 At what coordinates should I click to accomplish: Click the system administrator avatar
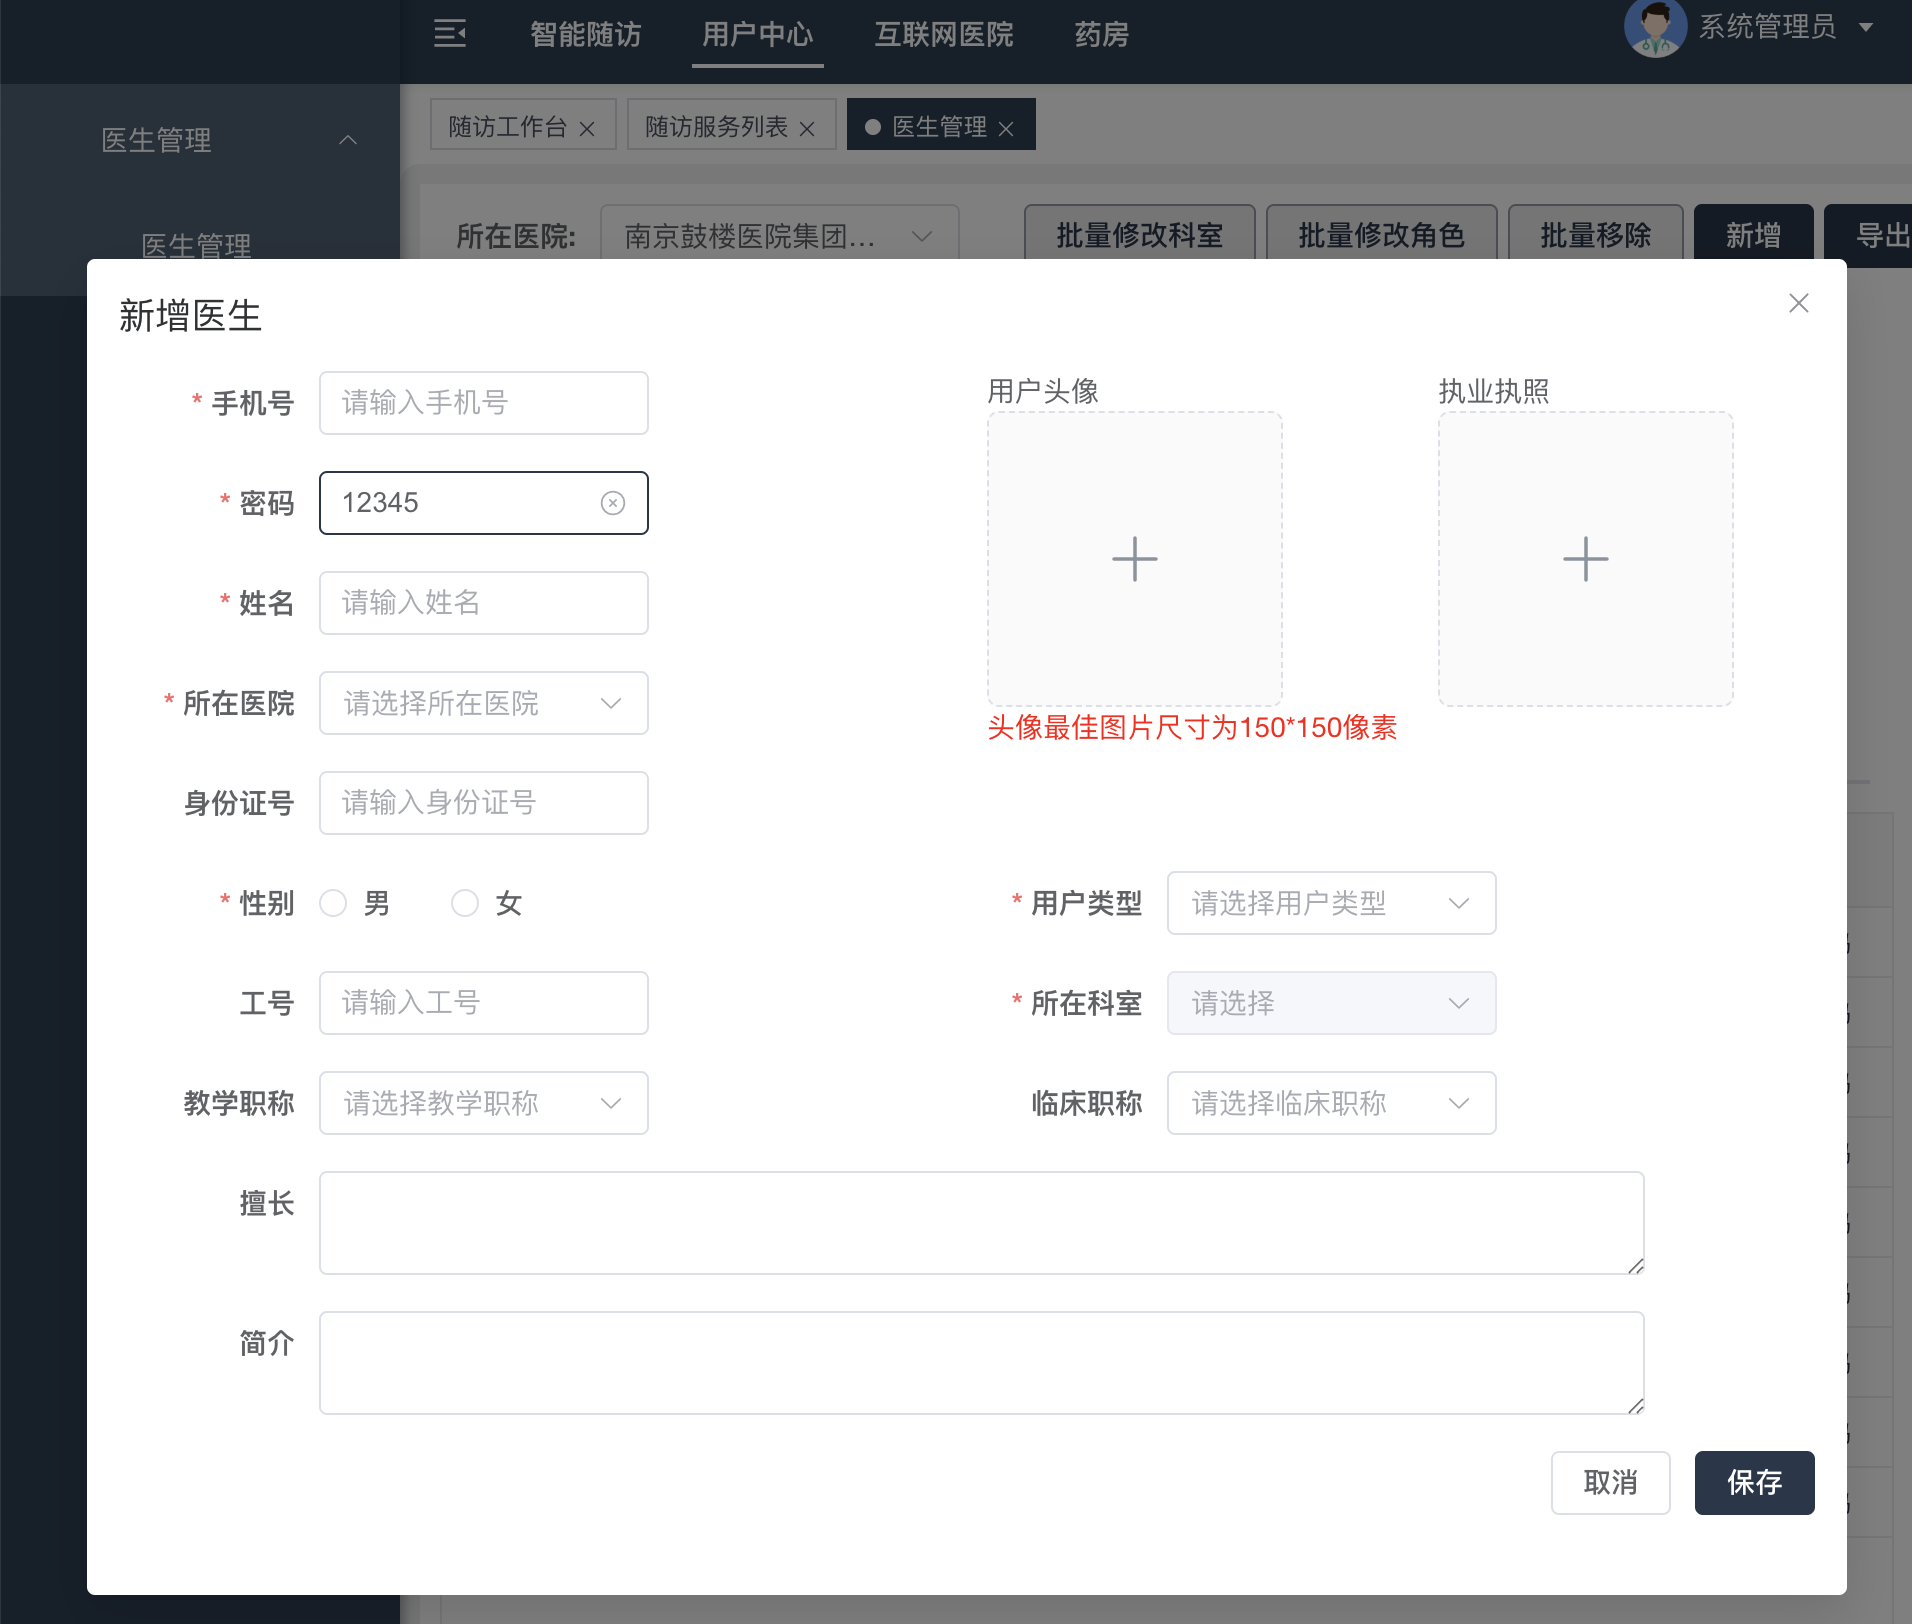click(x=1655, y=28)
